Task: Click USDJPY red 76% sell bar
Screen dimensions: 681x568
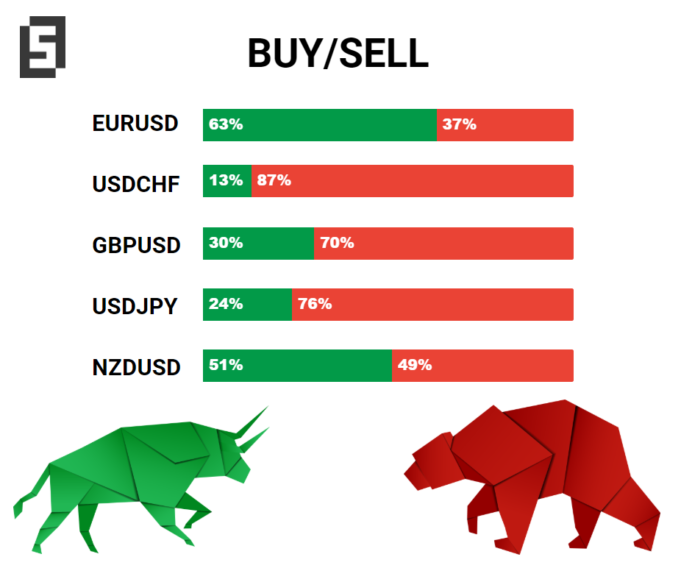Action: [433, 305]
